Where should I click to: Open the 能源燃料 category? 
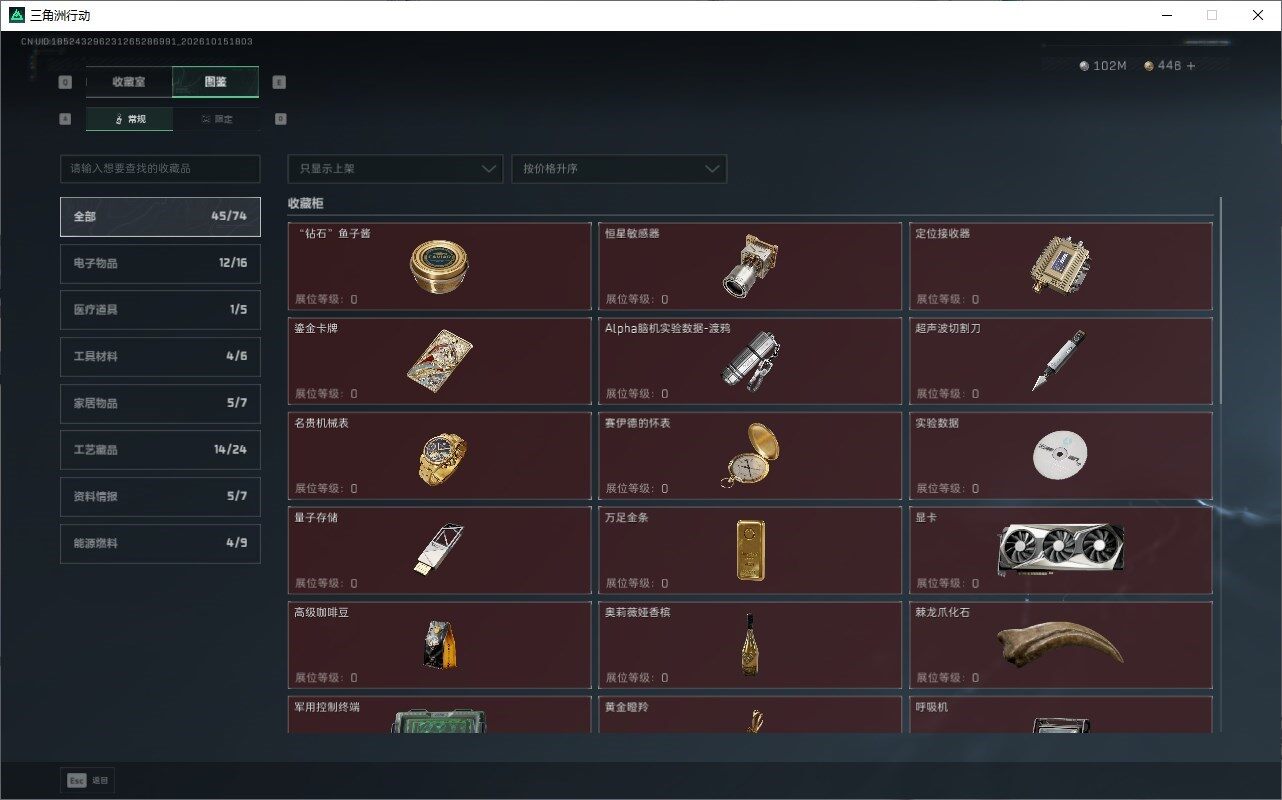click(x=160, y=543)
